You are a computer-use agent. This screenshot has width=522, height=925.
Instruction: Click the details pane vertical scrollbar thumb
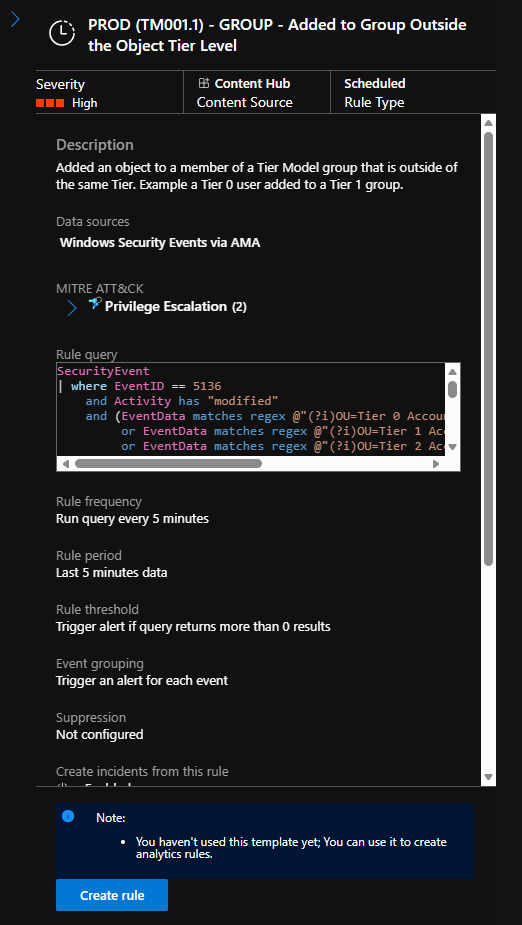tap(488, 349)
